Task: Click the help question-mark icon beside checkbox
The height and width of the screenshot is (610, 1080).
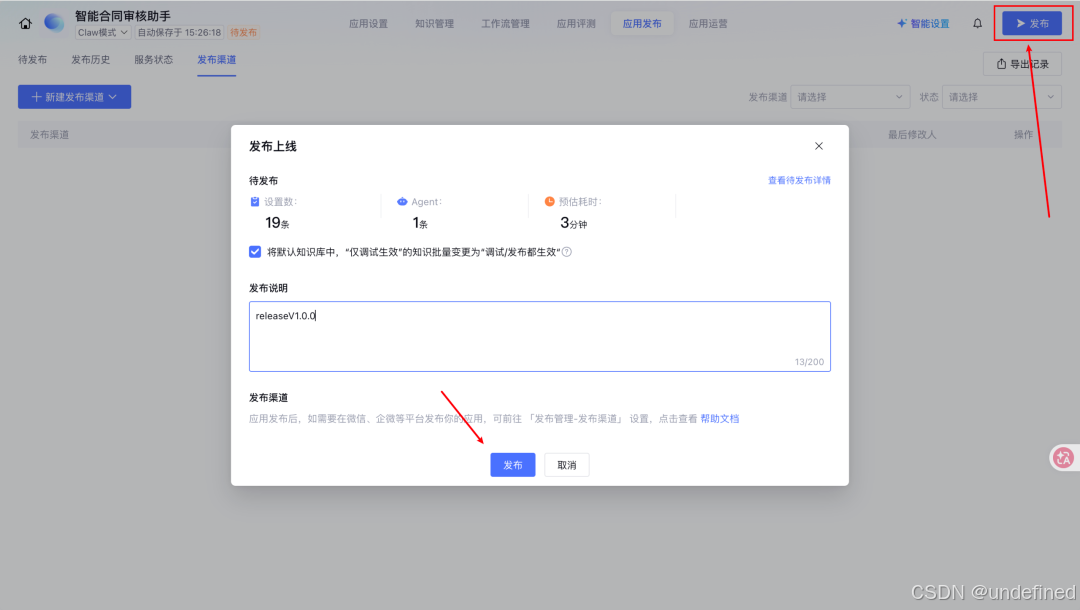Action: 567,252
